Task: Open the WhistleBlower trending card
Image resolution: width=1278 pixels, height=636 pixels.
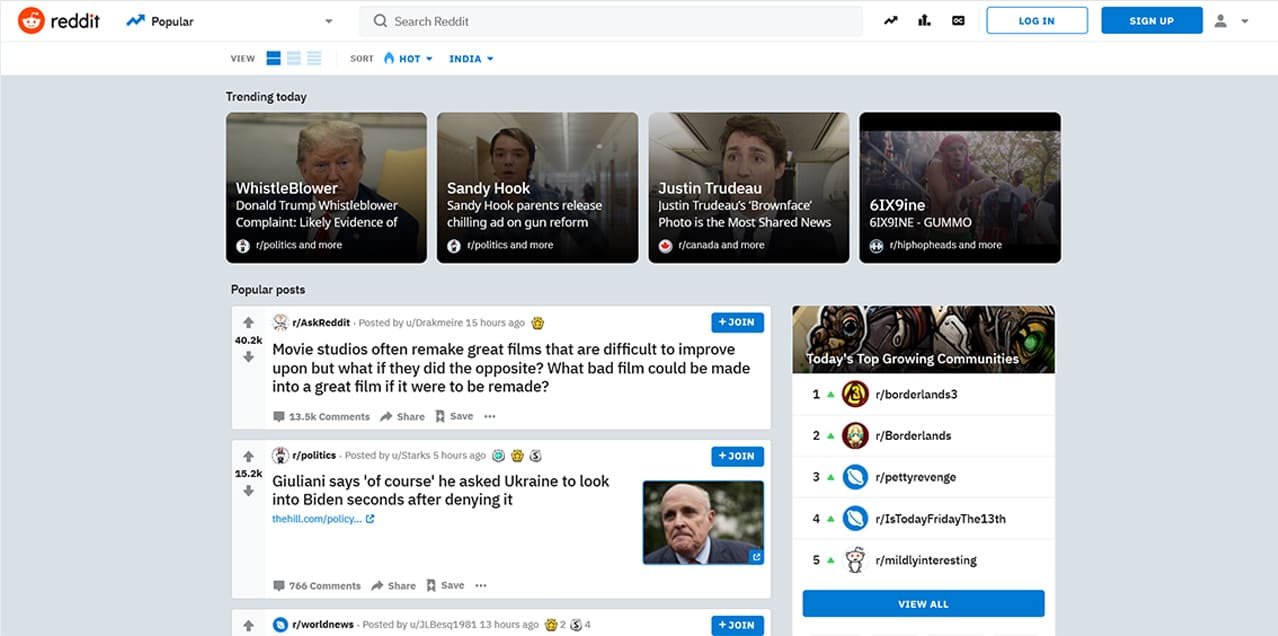Action: click(326, 187)
